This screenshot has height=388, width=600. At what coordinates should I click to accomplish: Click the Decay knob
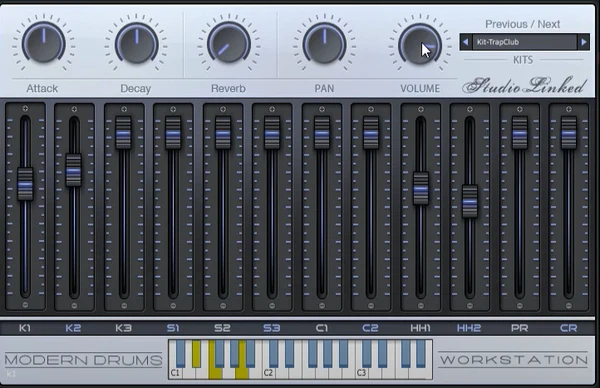click(137, 43)
